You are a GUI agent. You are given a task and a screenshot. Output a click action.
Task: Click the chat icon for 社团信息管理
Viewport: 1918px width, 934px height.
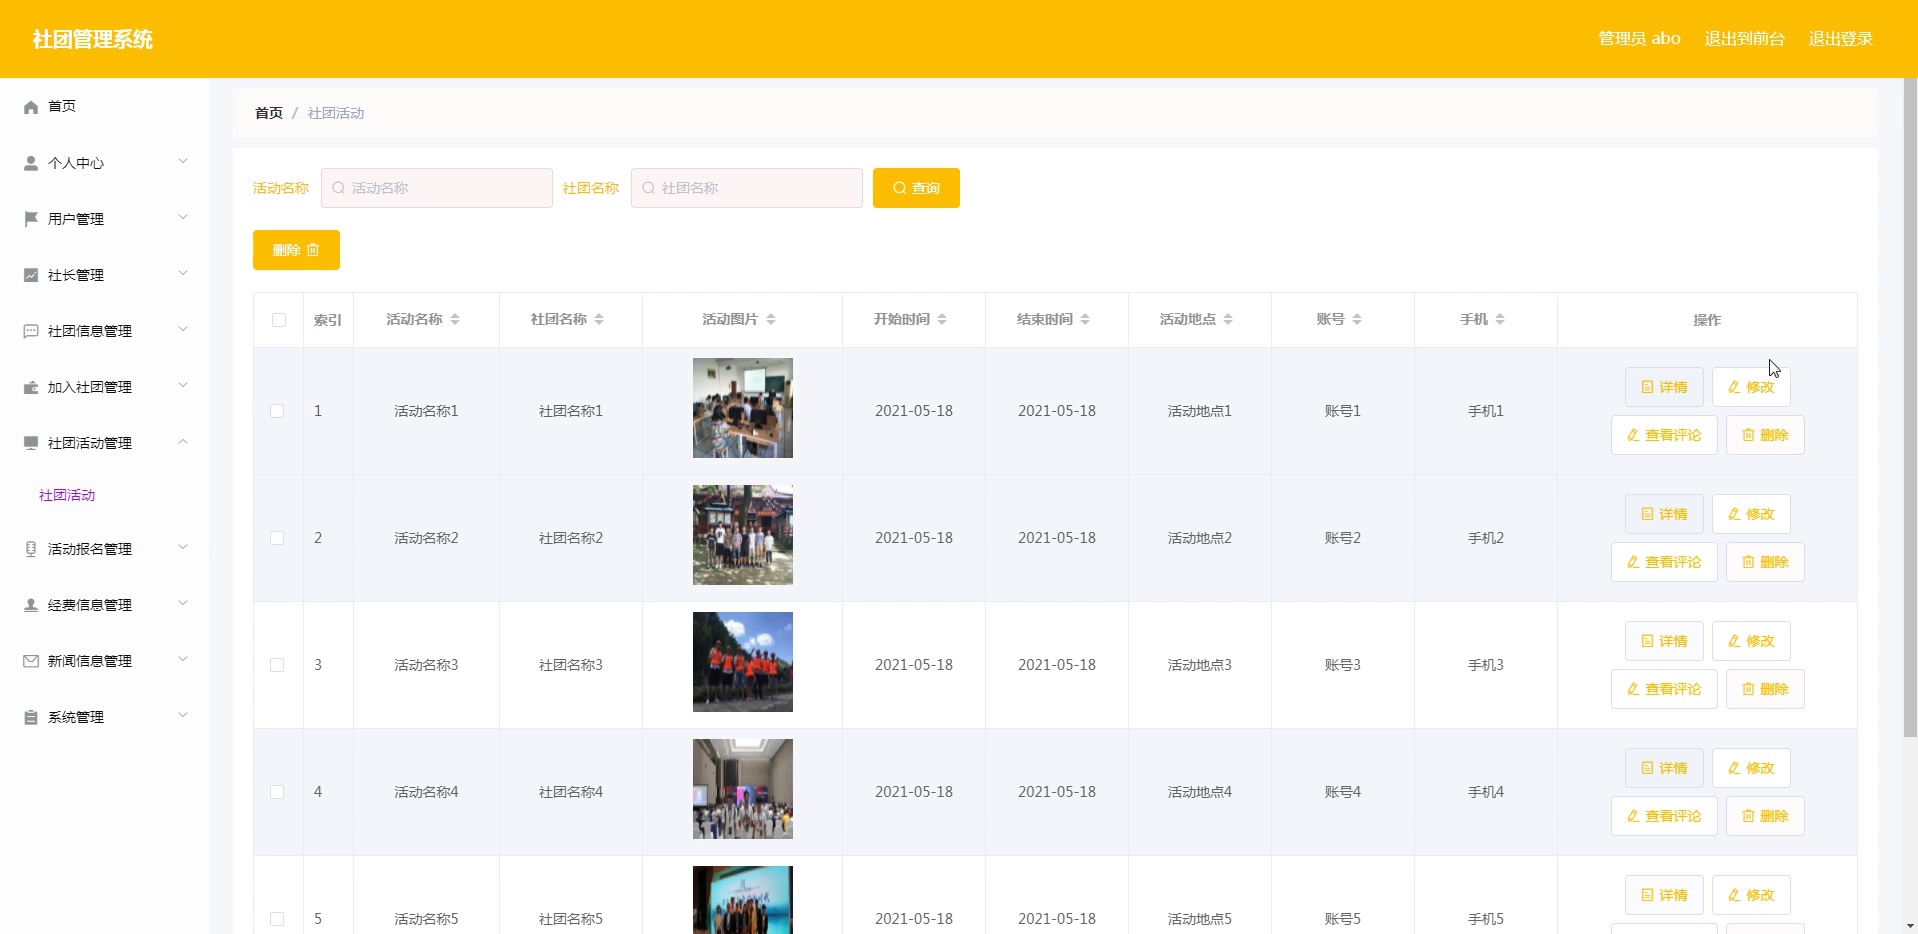click(x=31, y=331)
